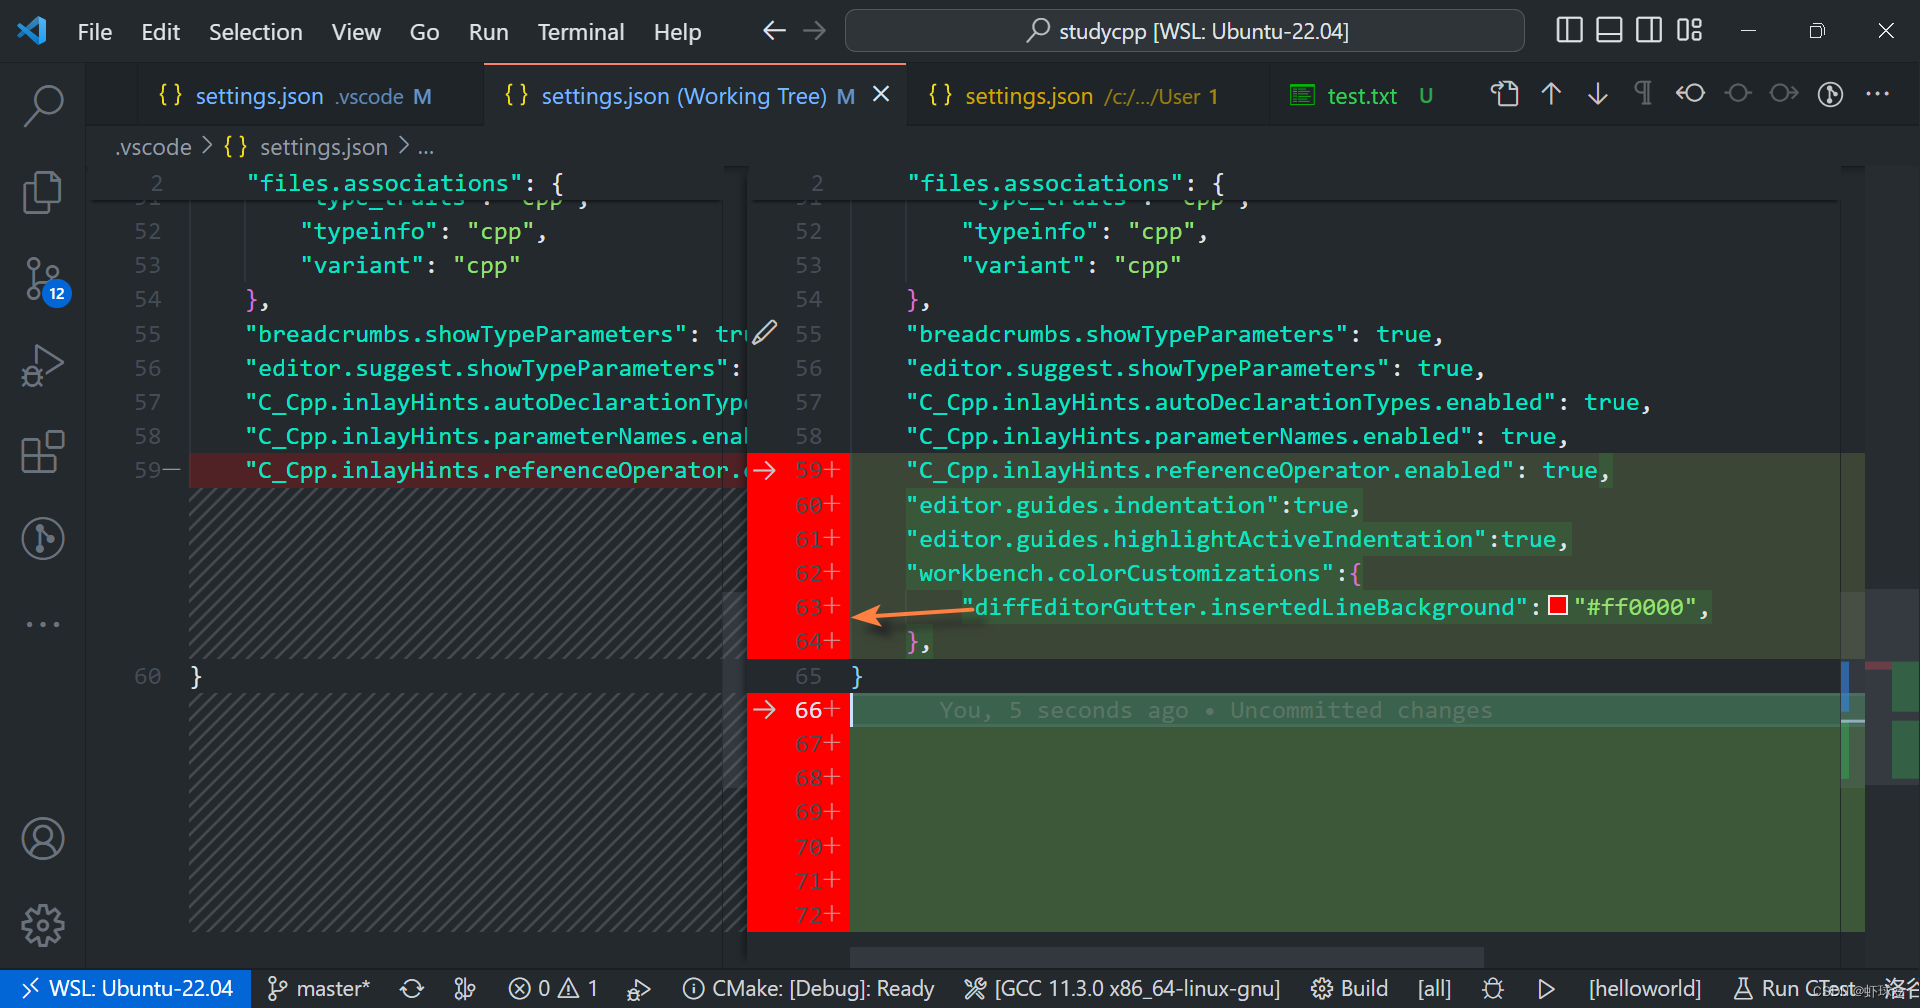The height and width of the screenshot is (1008, 1920).
Task: Click the CMake debug bug icon
Action: [x=1493, y=989]
